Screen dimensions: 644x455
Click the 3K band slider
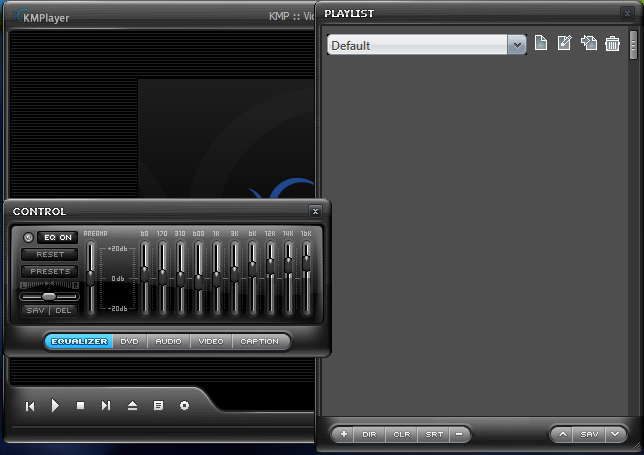(235, 278)
